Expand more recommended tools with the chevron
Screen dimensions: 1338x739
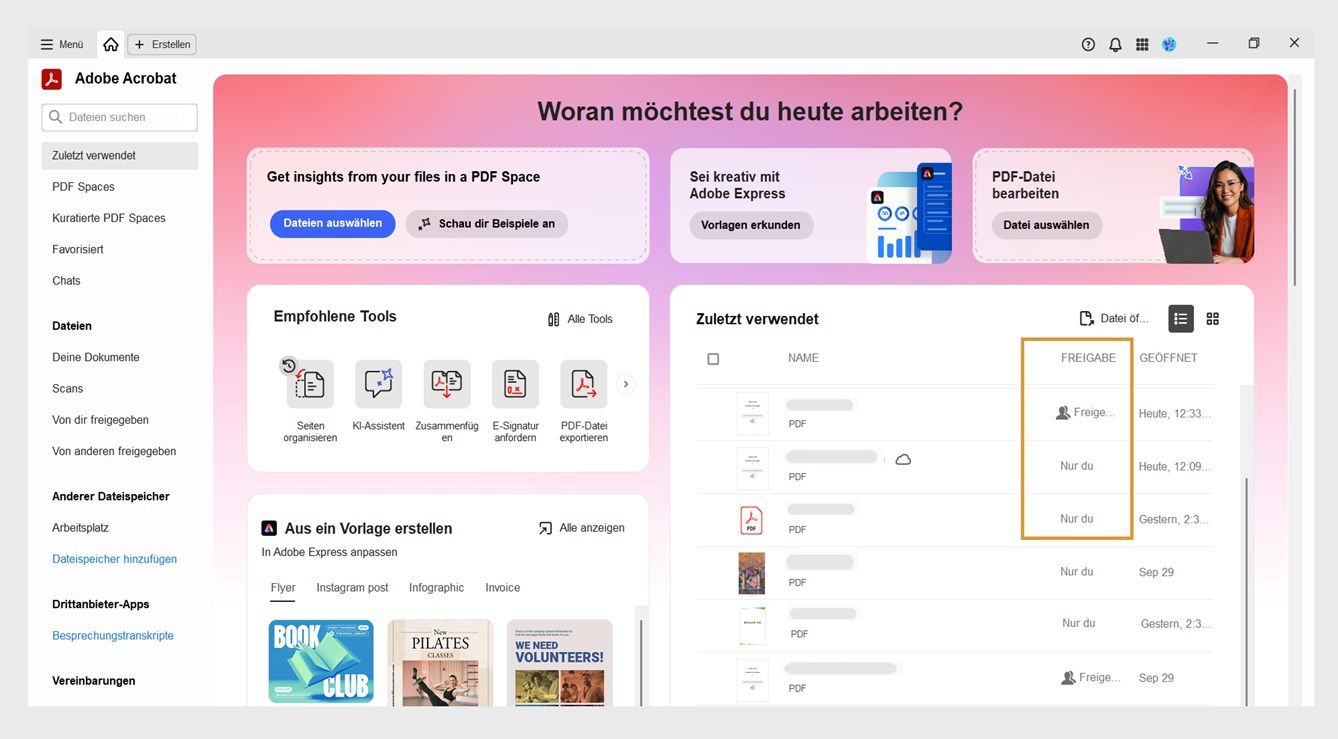click(626, 383)
